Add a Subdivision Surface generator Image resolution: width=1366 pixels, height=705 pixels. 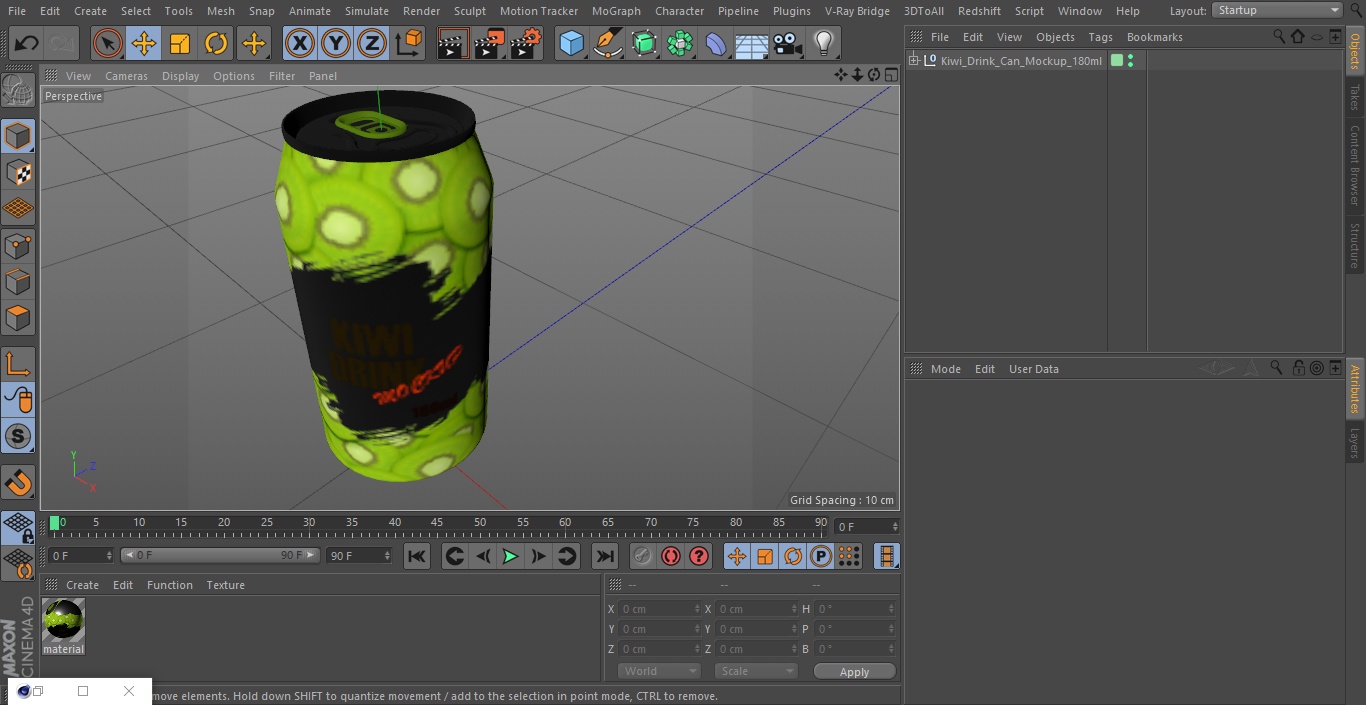644,44
